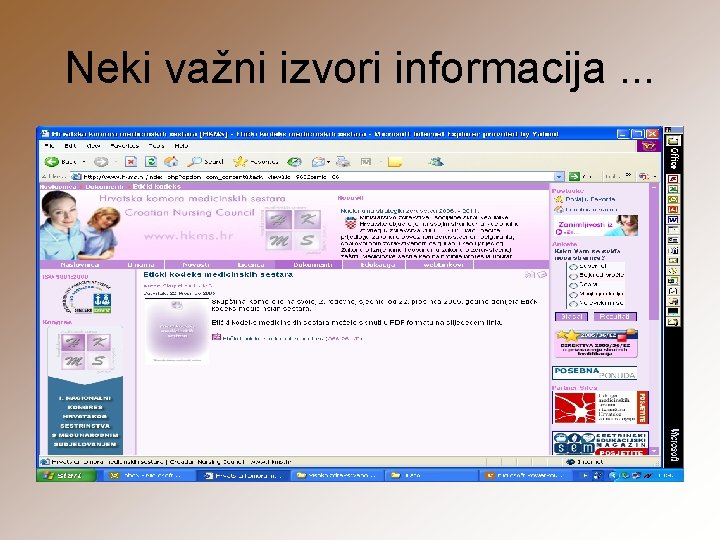Click into the browser address field
Screen dimensions: 720x540
coord(317,177)
